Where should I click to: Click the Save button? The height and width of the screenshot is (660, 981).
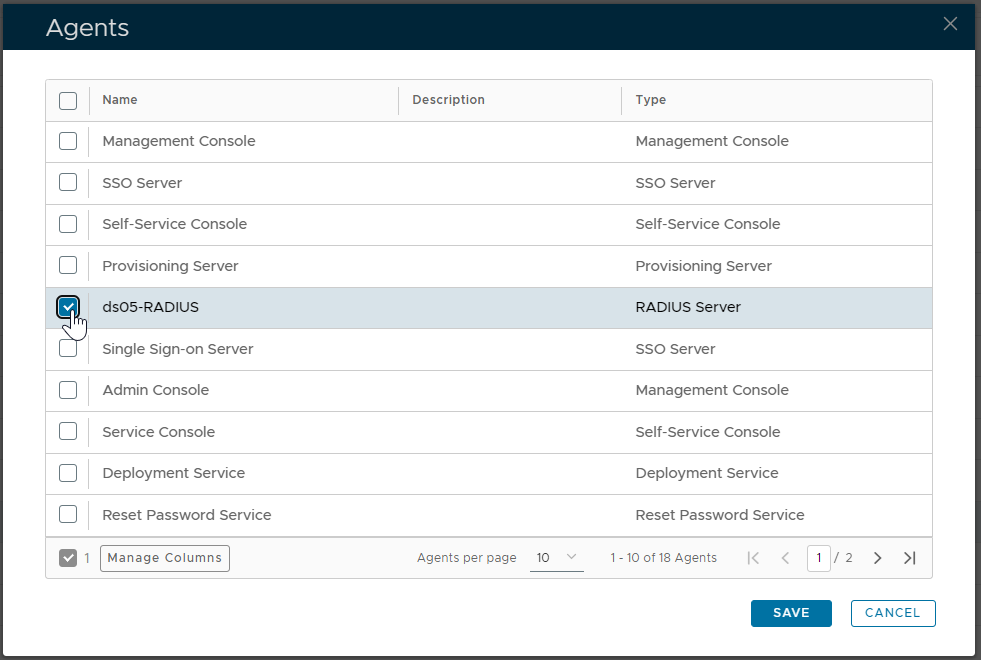(790, 613)
